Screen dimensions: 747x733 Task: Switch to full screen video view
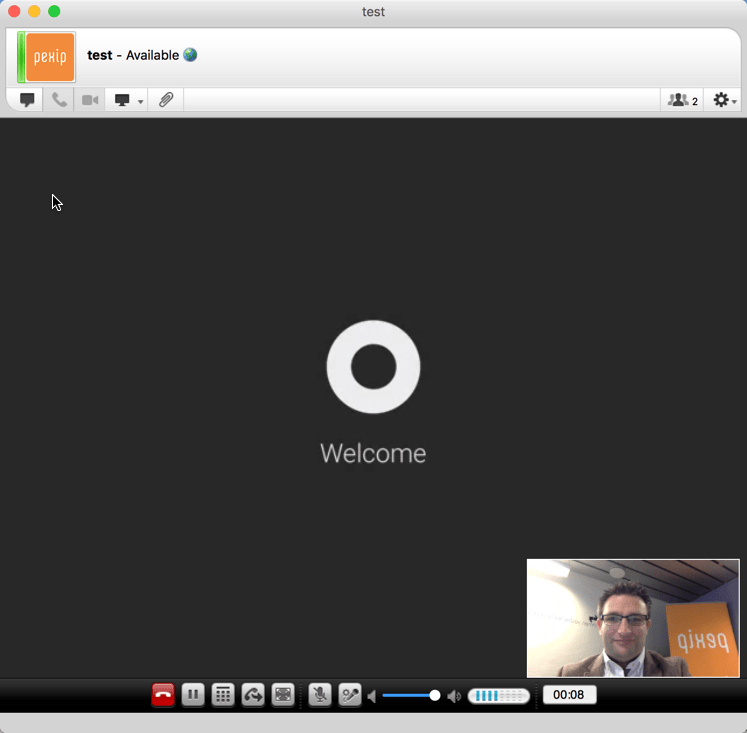[283, 695]
